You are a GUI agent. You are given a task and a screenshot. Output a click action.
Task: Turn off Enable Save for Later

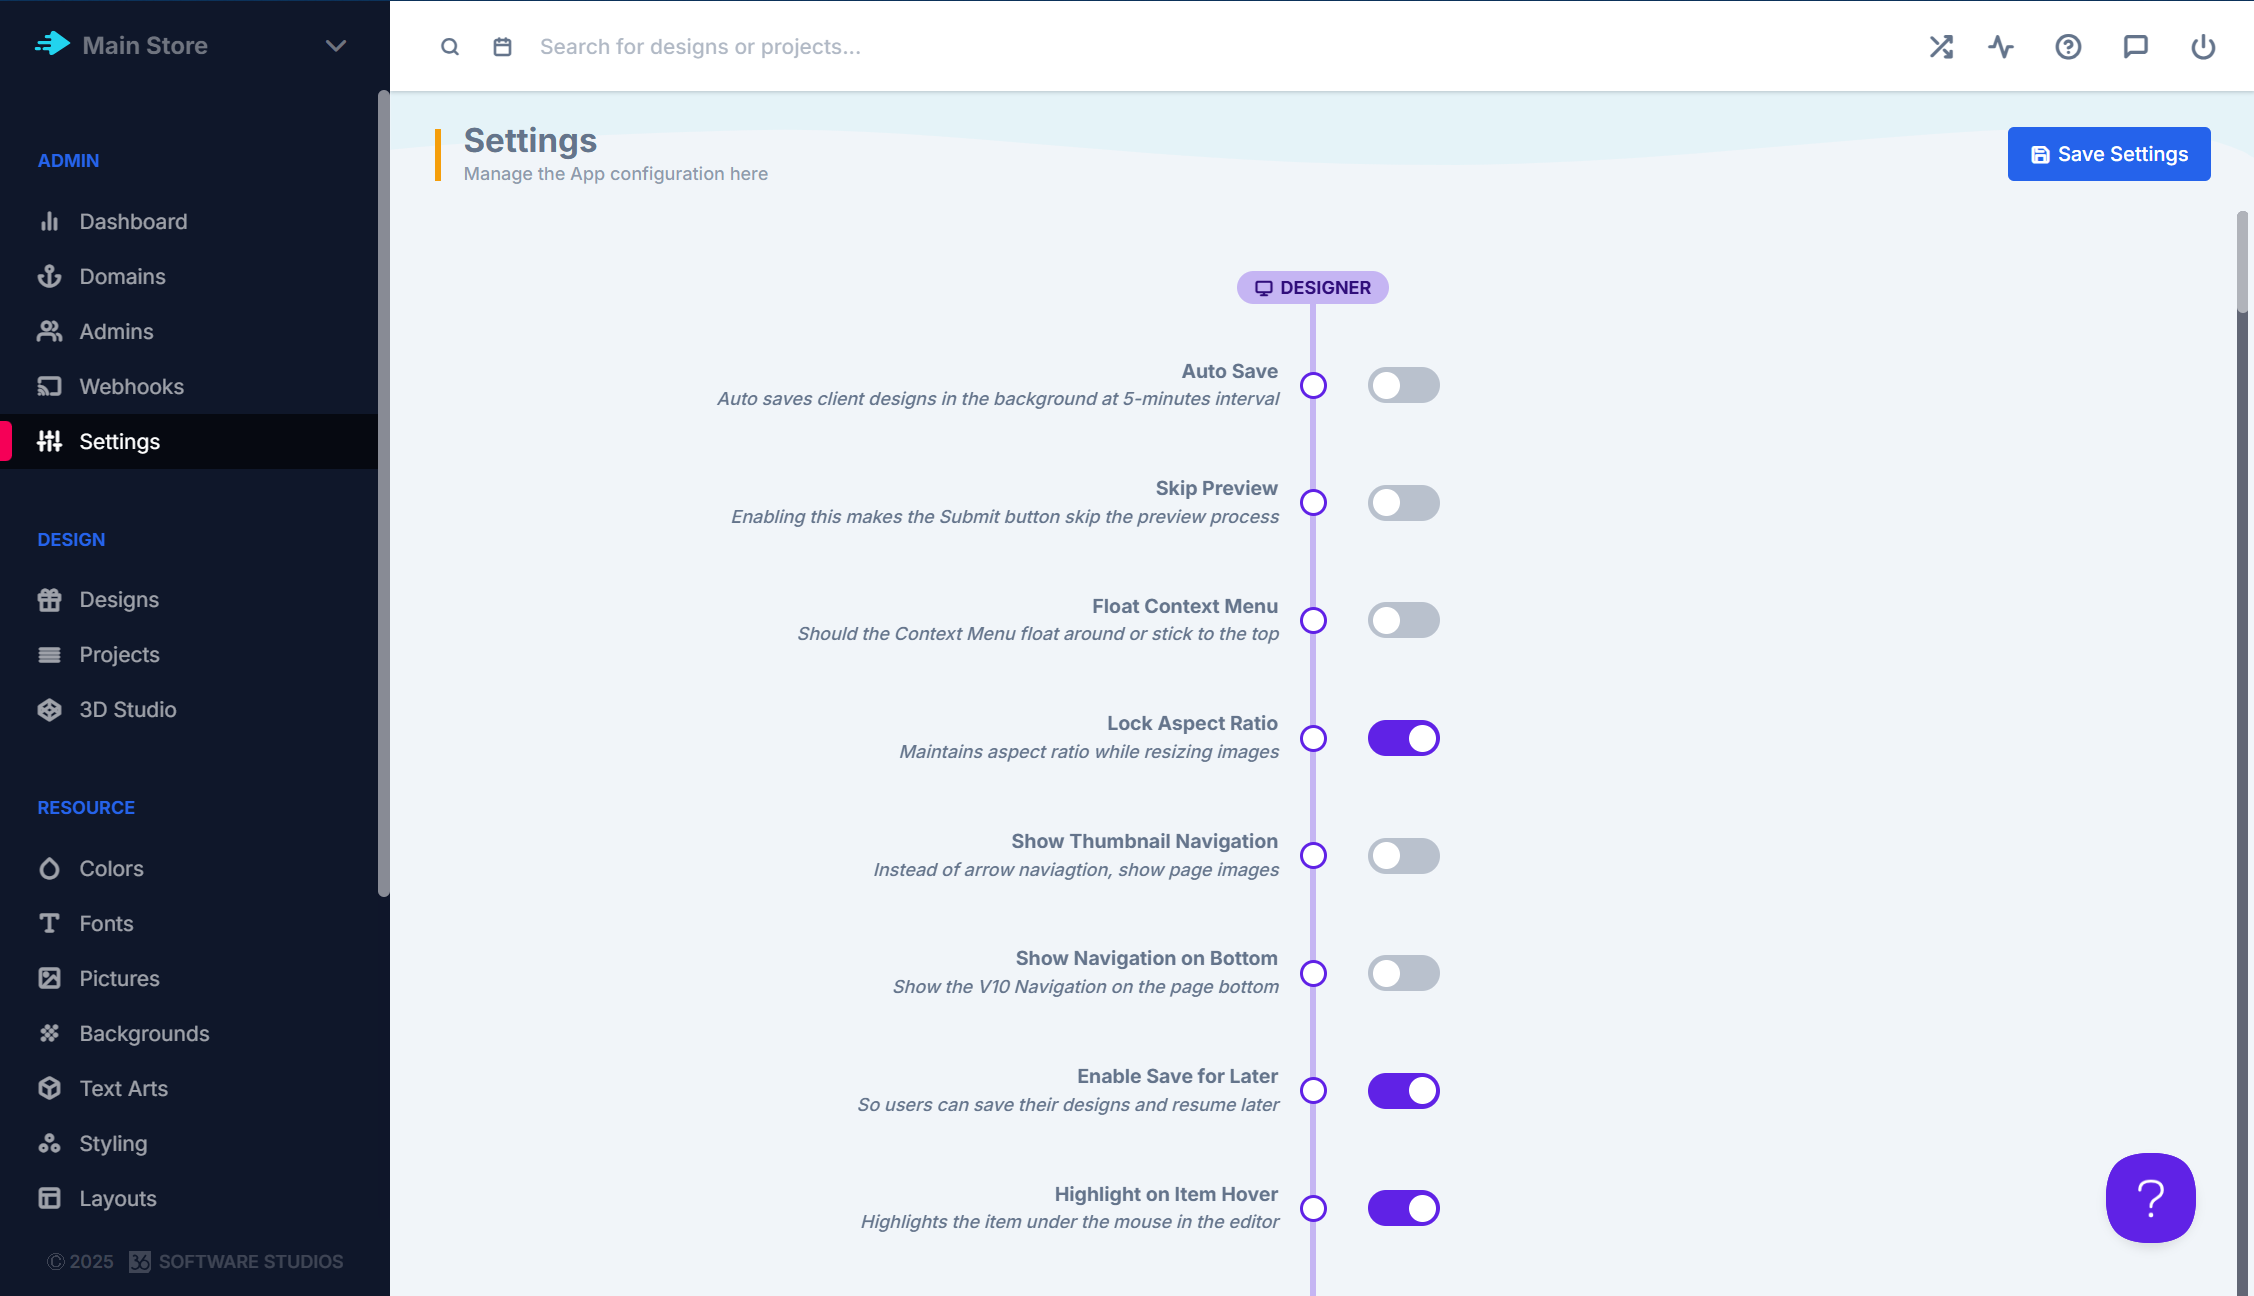click(x=1403, y=1091)
